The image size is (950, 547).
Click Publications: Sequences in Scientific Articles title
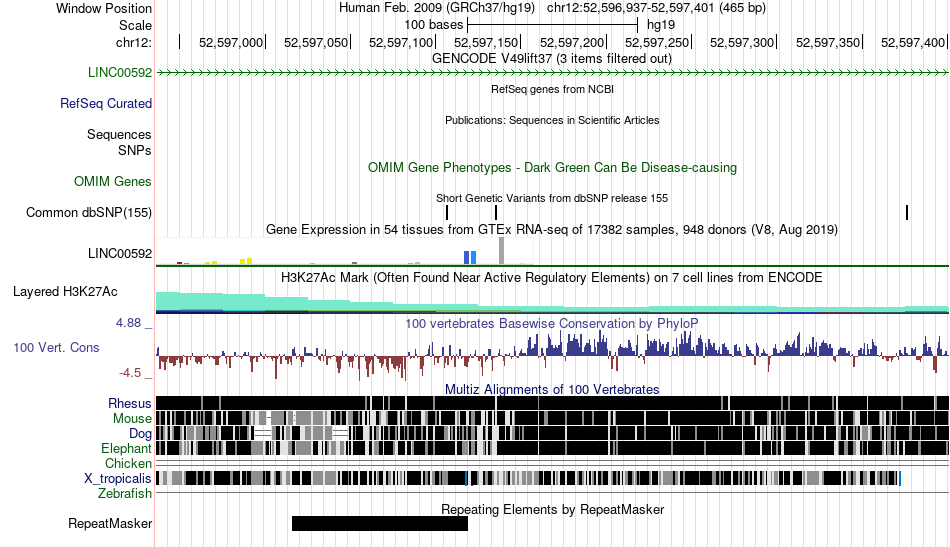(x=552, y=121)
